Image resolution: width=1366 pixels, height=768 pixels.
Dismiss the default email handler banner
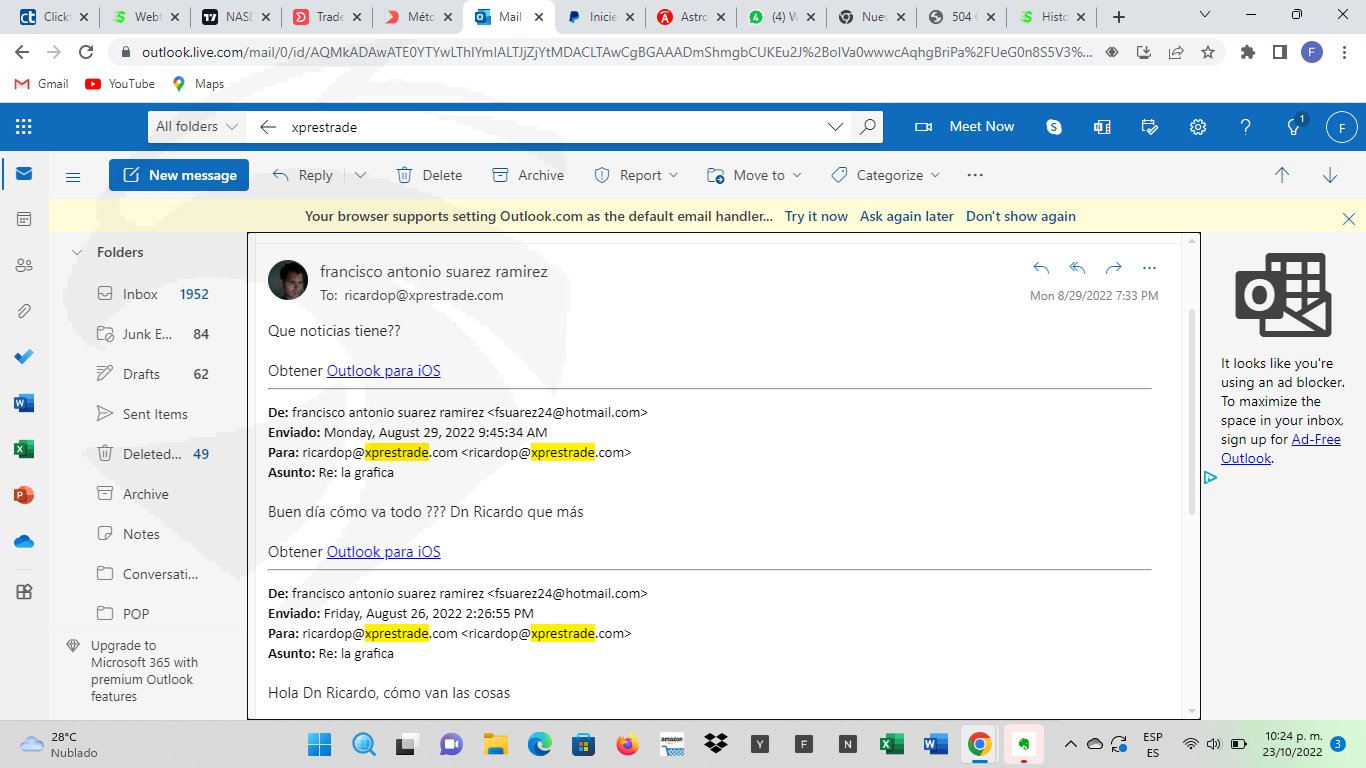coord(1348,218)
